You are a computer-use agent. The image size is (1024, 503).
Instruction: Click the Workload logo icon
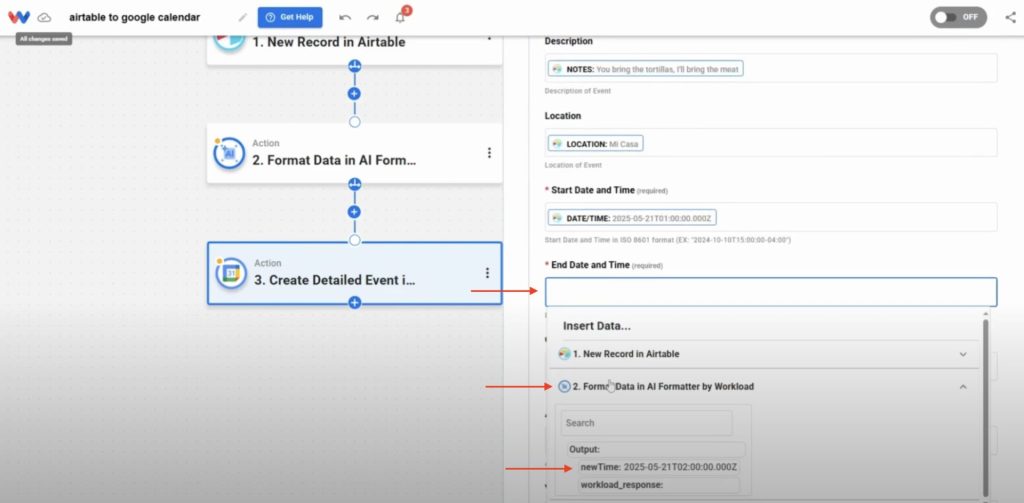[x=19, y=18]
